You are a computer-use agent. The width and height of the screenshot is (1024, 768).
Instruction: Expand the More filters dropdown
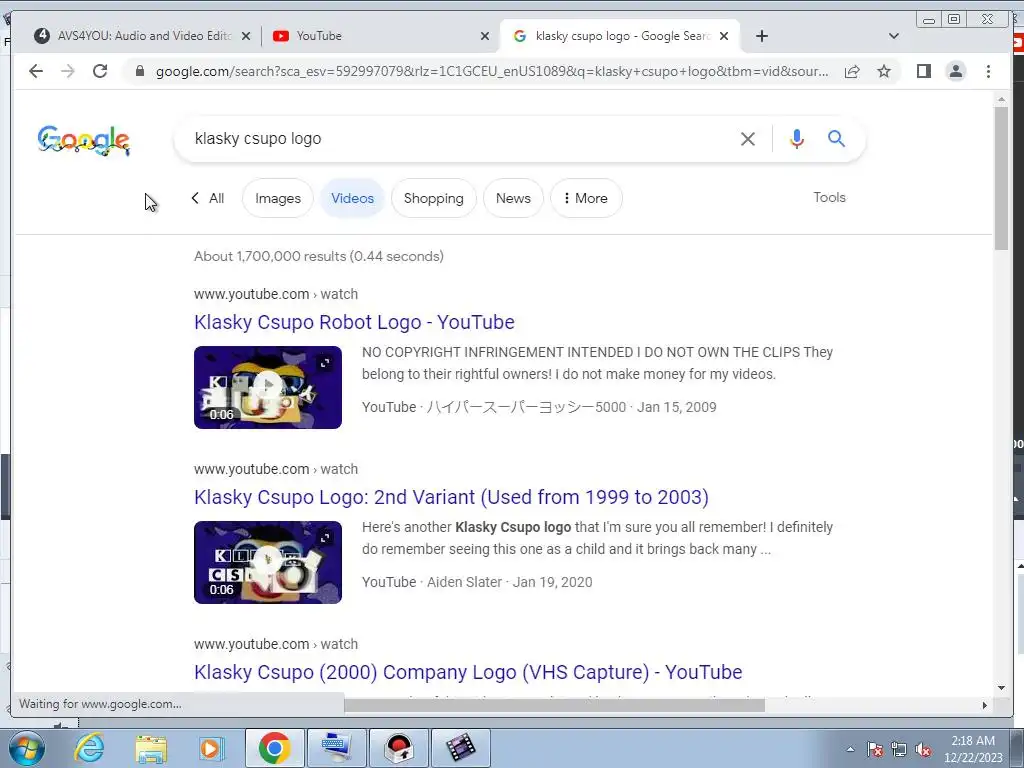[x=586, y=198]
